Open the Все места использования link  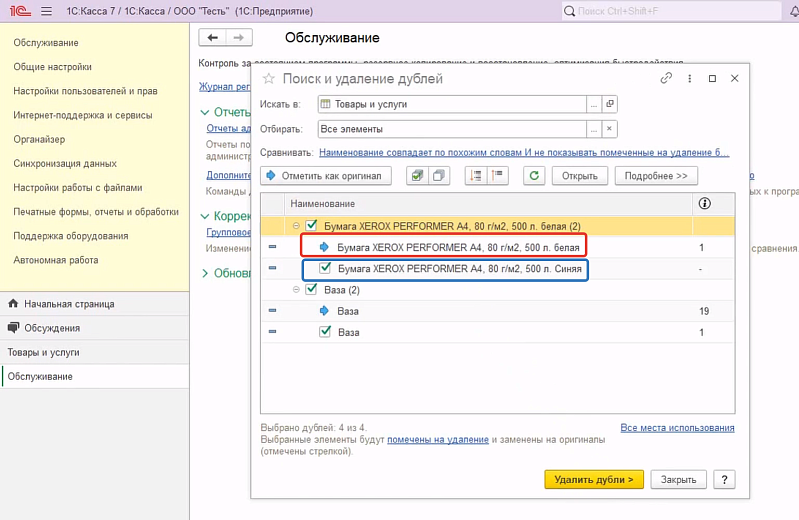point(677,427)
